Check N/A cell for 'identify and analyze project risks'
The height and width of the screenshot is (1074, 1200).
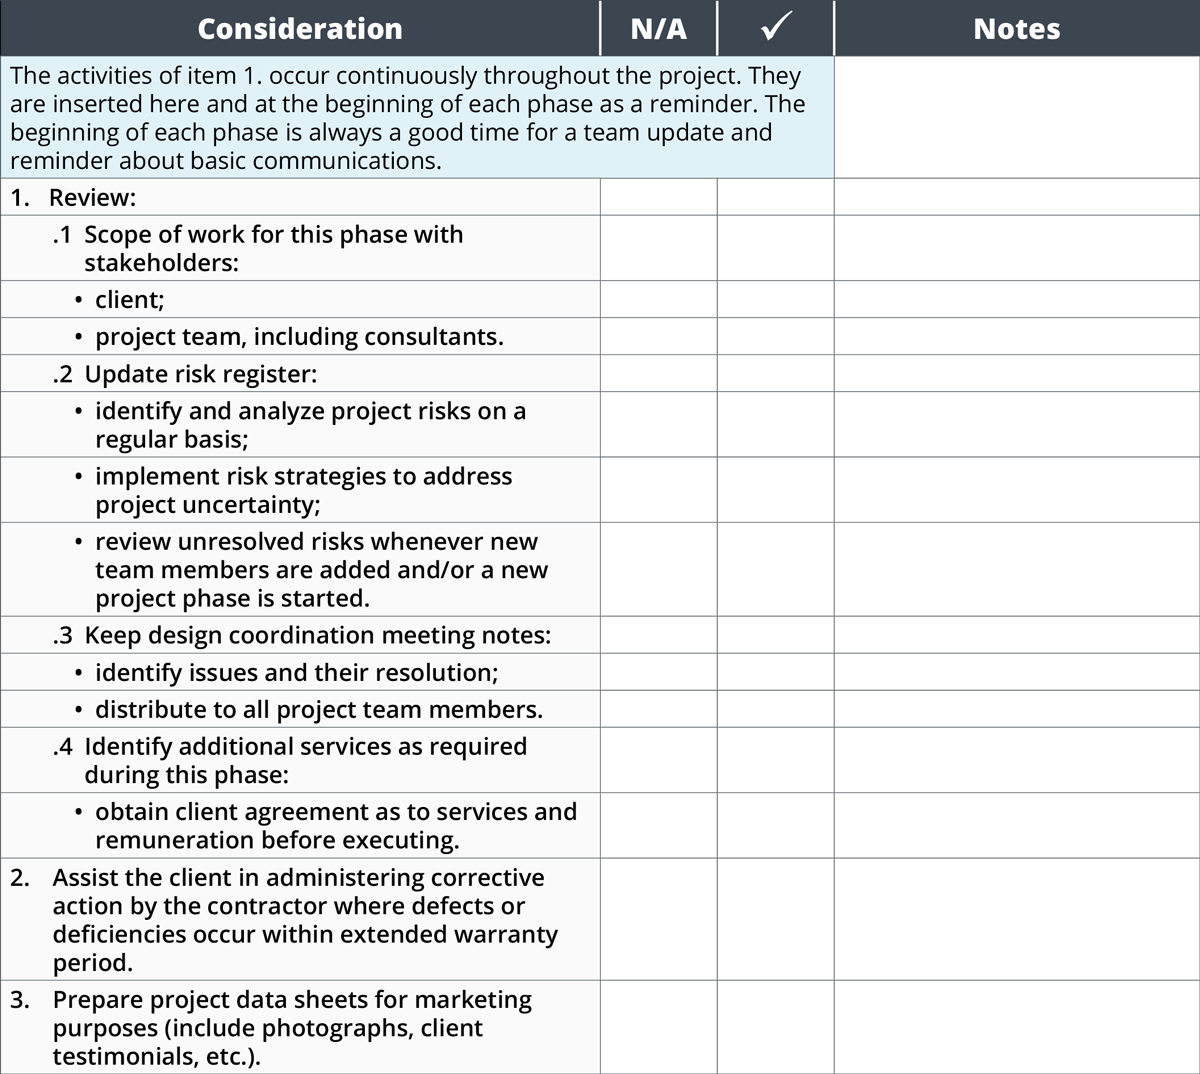(659, 424)
